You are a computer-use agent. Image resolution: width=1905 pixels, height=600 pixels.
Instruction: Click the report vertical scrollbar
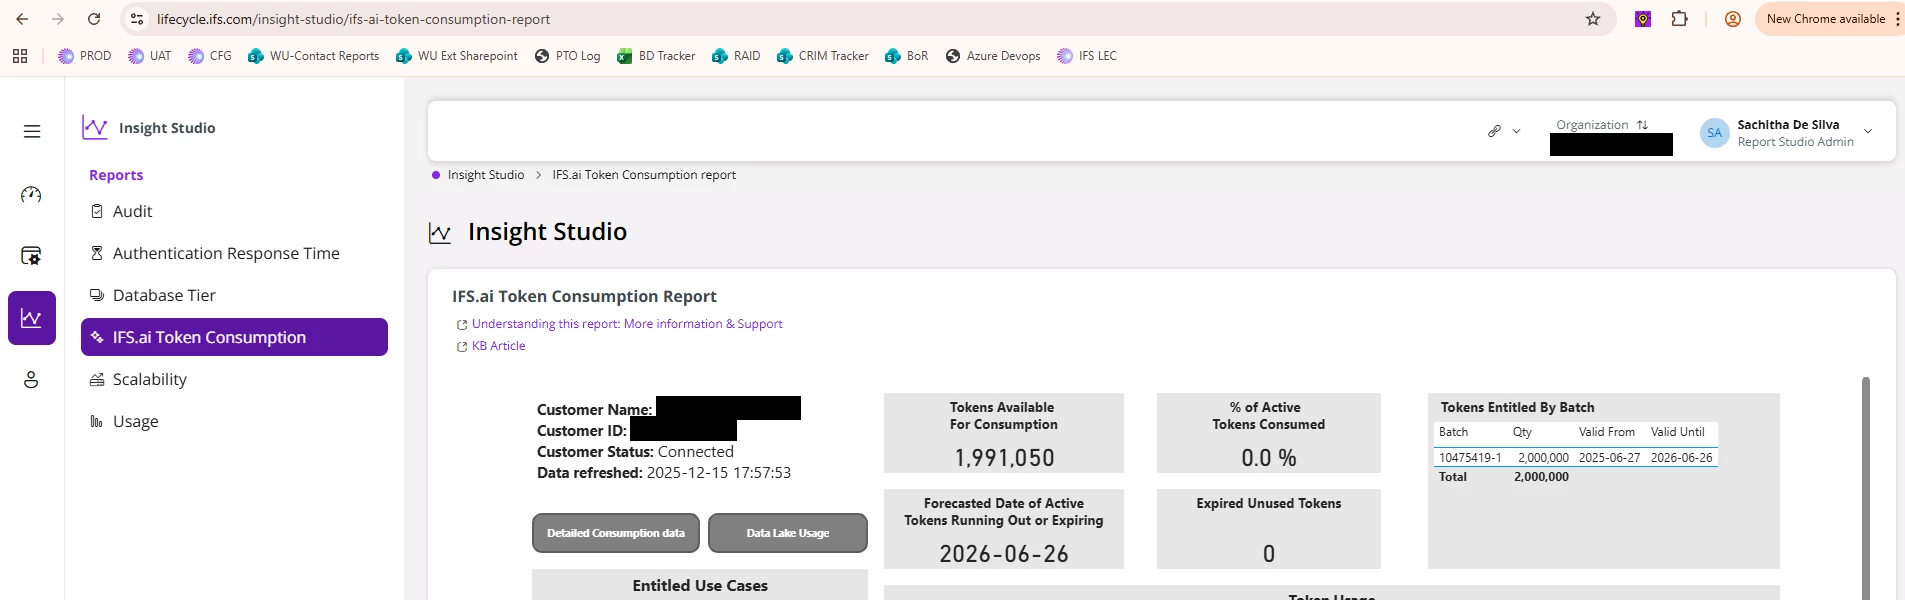click(1866, 488)
